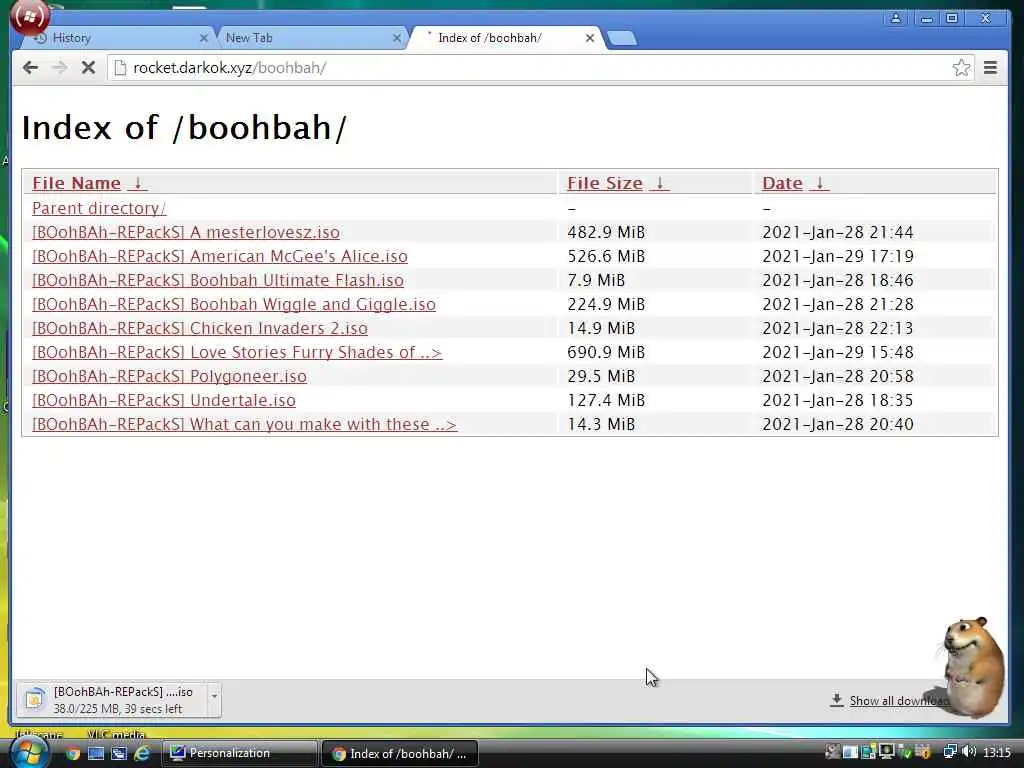The width and height of the screenshot is (1024, 768).
Task: Open the Chrome hamburger menu
Action: [x=990, y=67]
